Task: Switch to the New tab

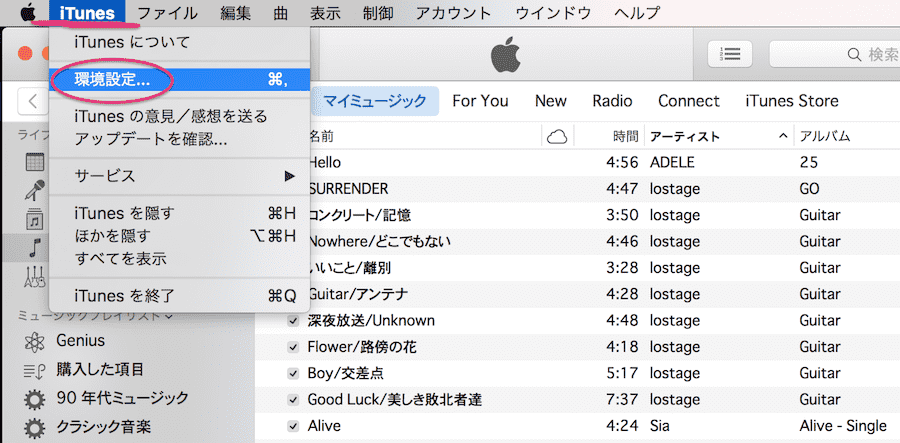Action: click(550, 102)
